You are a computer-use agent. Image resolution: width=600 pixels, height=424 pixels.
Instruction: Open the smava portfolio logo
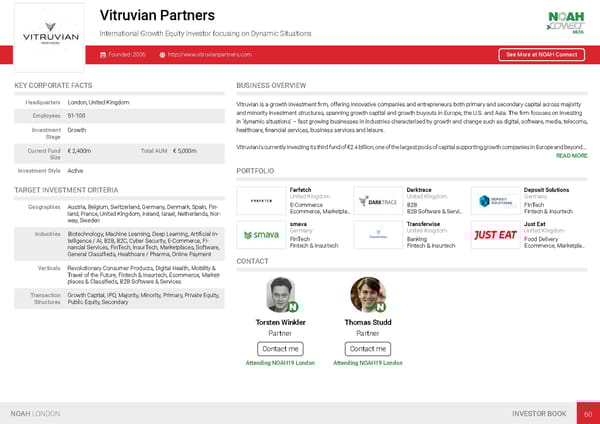tap(260, 236)
